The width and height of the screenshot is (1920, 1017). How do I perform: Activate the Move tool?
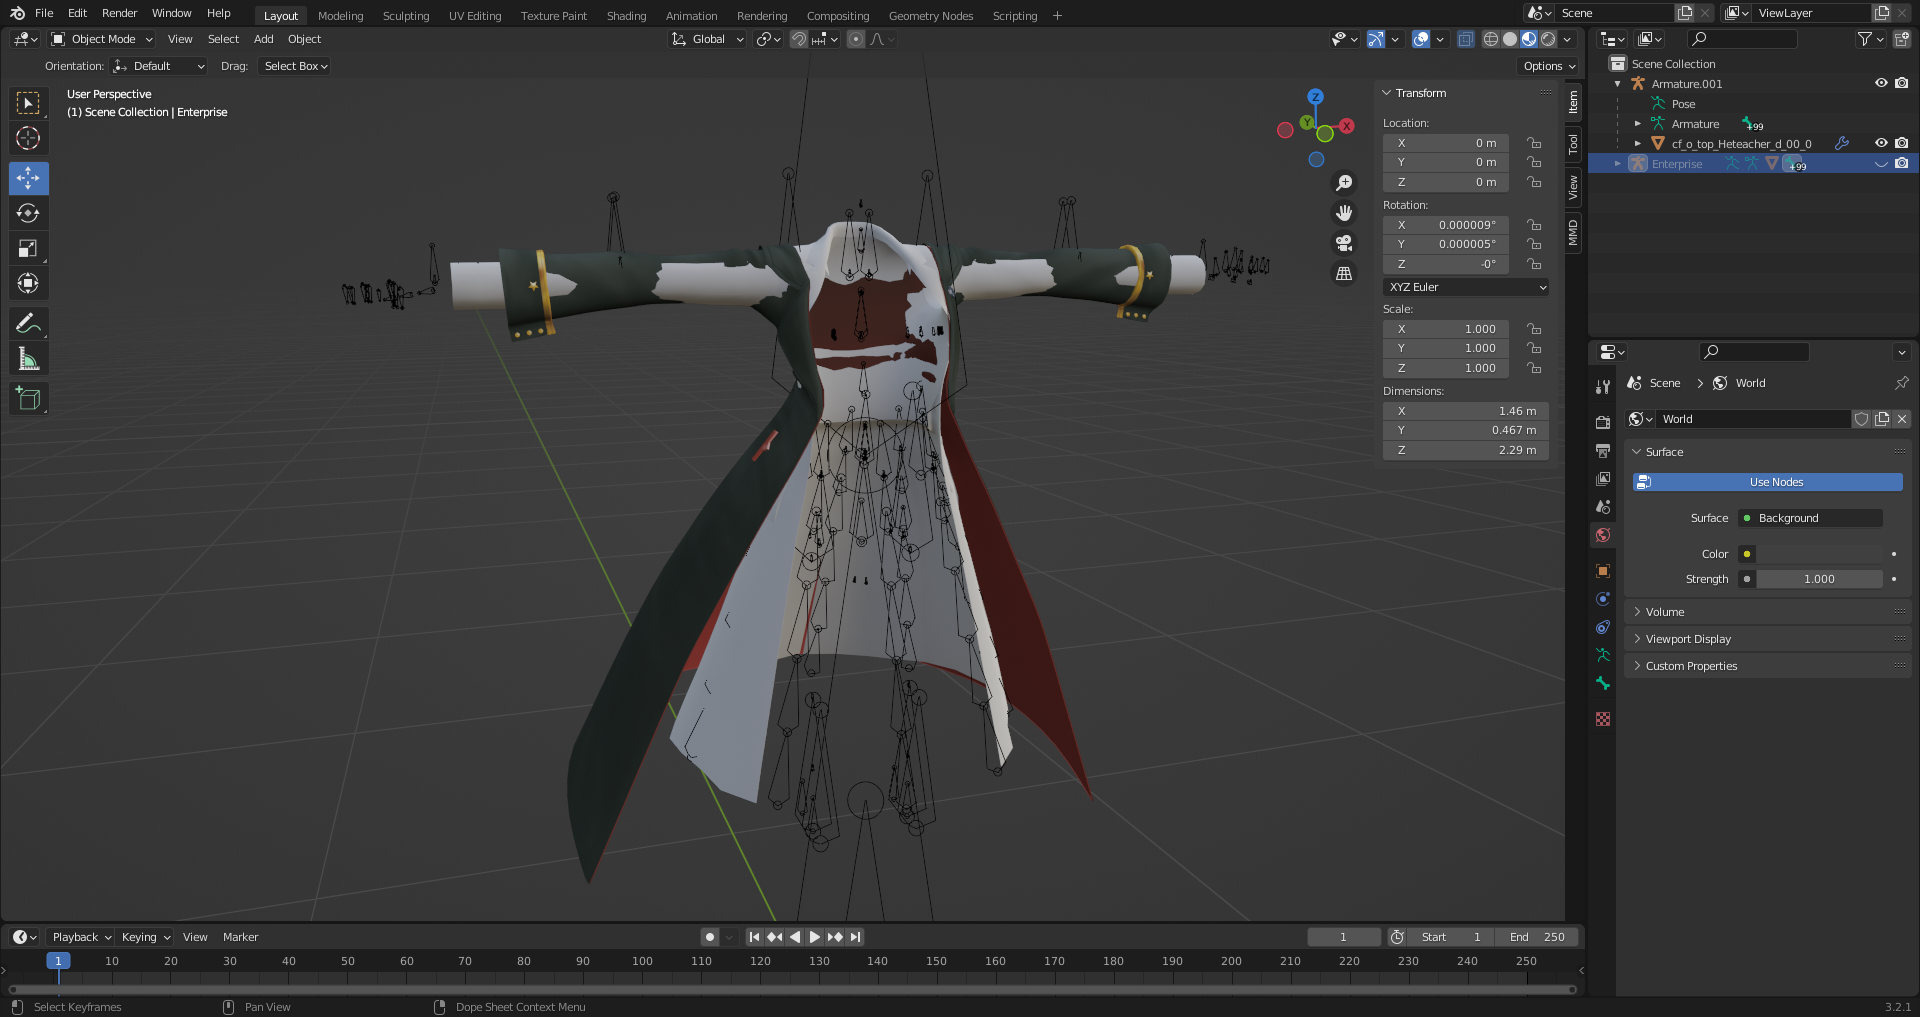28,178
